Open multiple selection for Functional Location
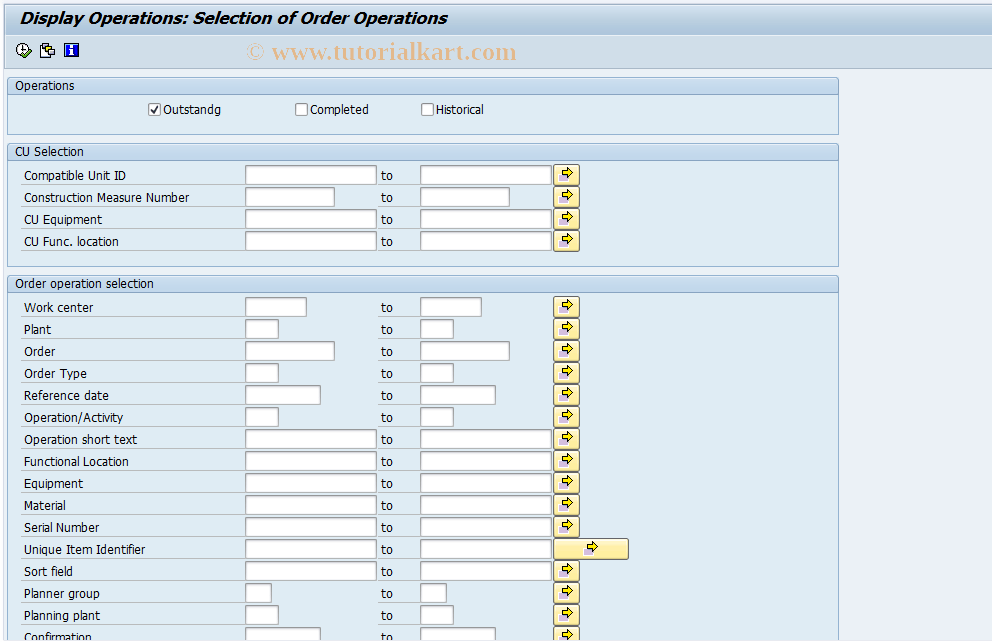The width and height of the screenshot is (992, 642). click(566, 460)
